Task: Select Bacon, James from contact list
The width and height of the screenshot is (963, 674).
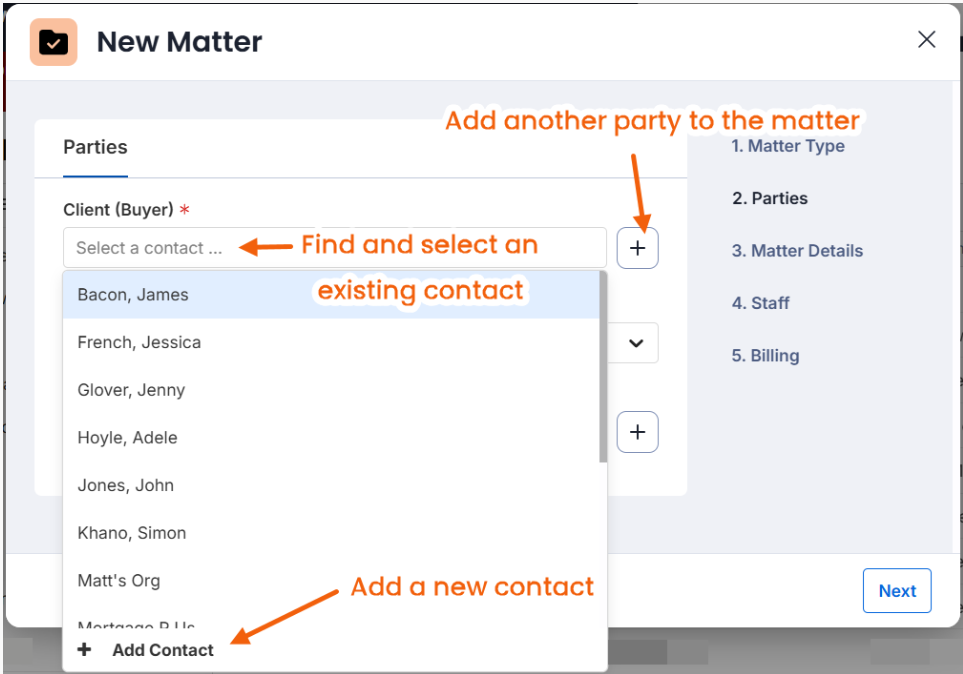Action: pos(331,295)
